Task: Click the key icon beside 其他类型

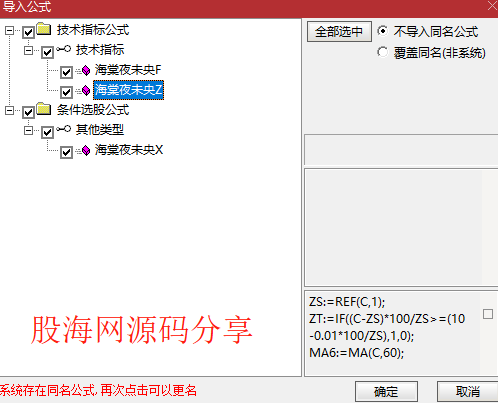Action: click(x=63, y=129)
